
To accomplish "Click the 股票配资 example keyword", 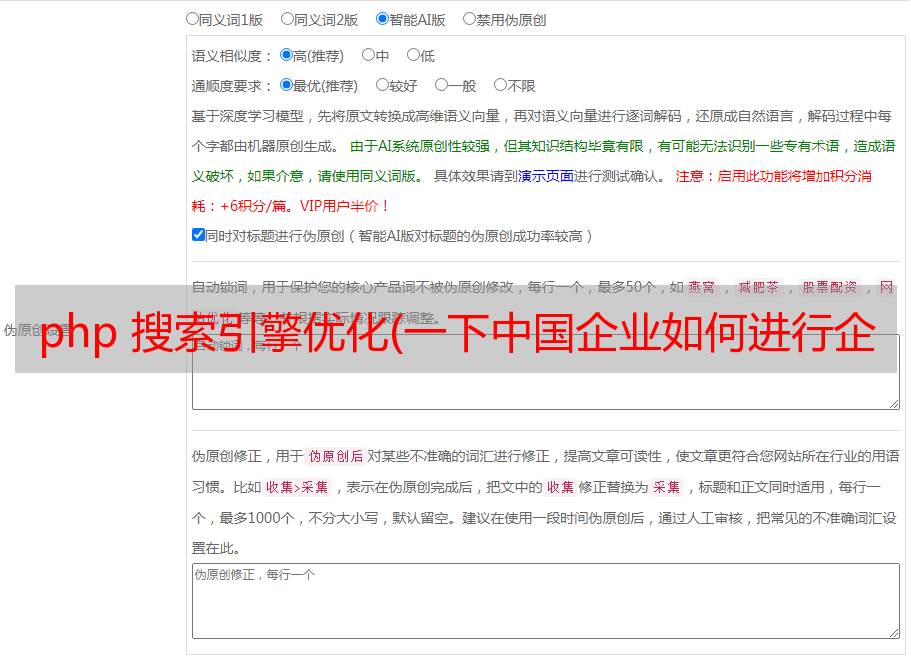I will [830, 287].
